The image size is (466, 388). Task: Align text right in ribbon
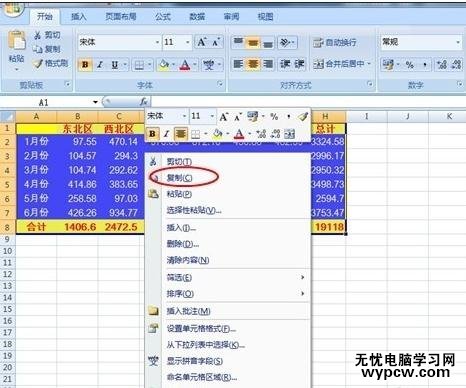click(x=268, y=64)
